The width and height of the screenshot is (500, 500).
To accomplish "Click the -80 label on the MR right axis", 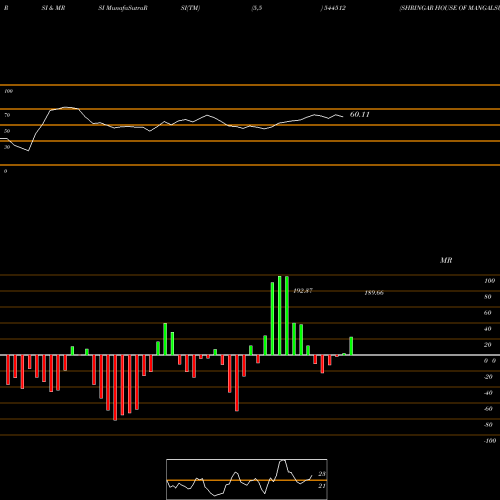I will click(488, 425).
